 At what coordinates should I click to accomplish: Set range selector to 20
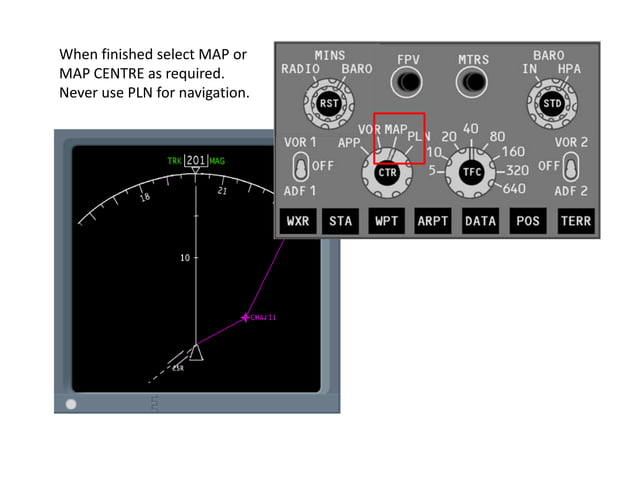click(x=449, y=137)
